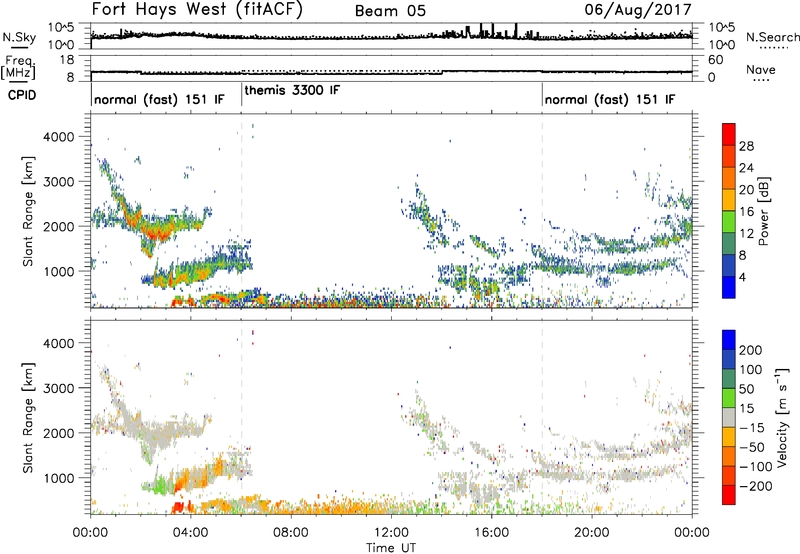
Task: Click the green segment of the Velocity color bar
Action: click(x=729, y=398)
